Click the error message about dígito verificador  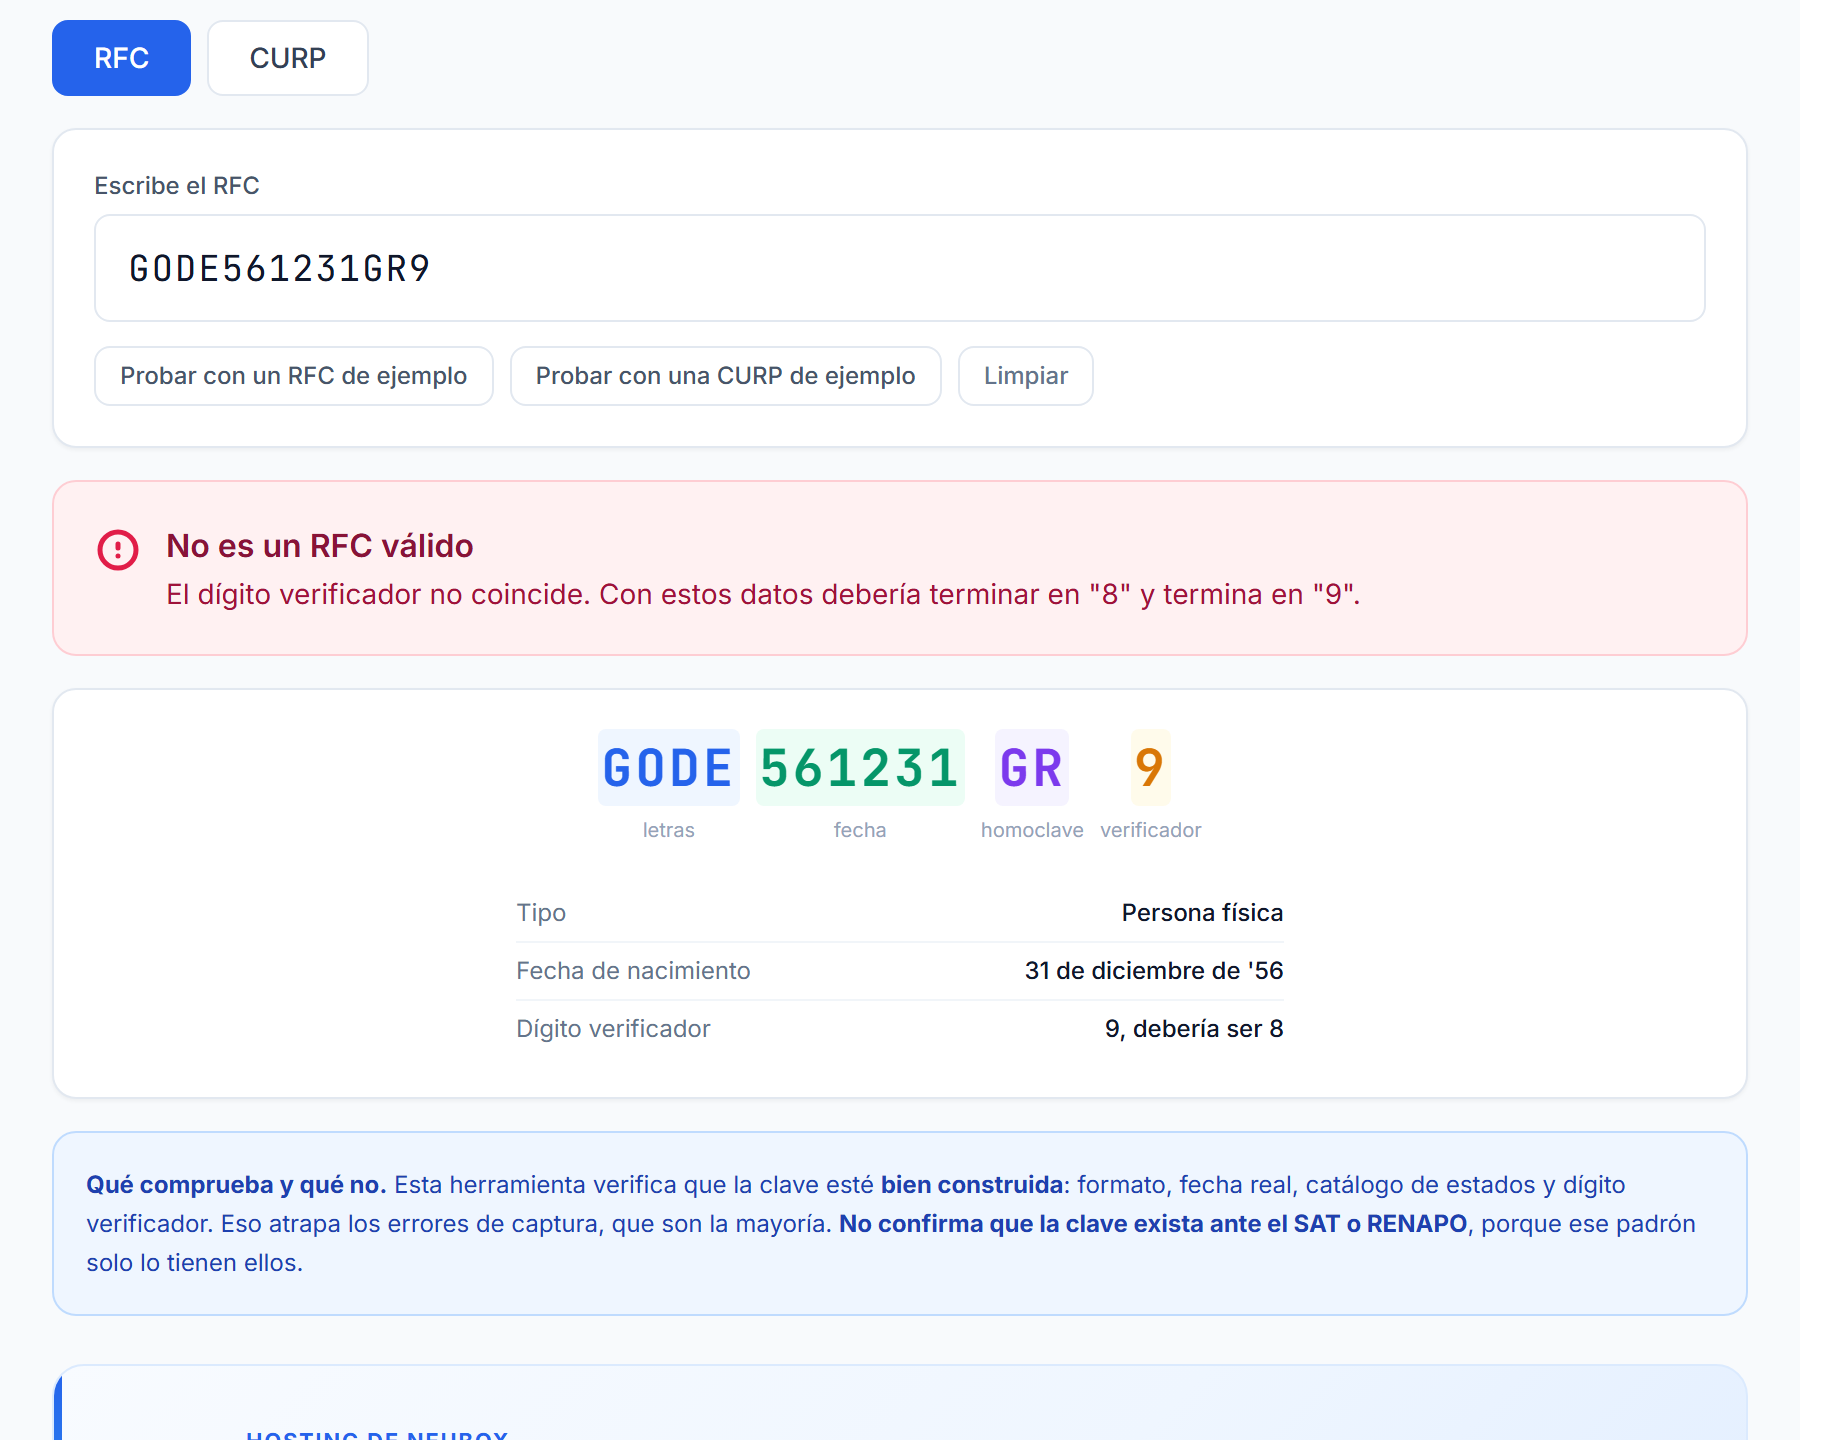[x=763, y=595]
